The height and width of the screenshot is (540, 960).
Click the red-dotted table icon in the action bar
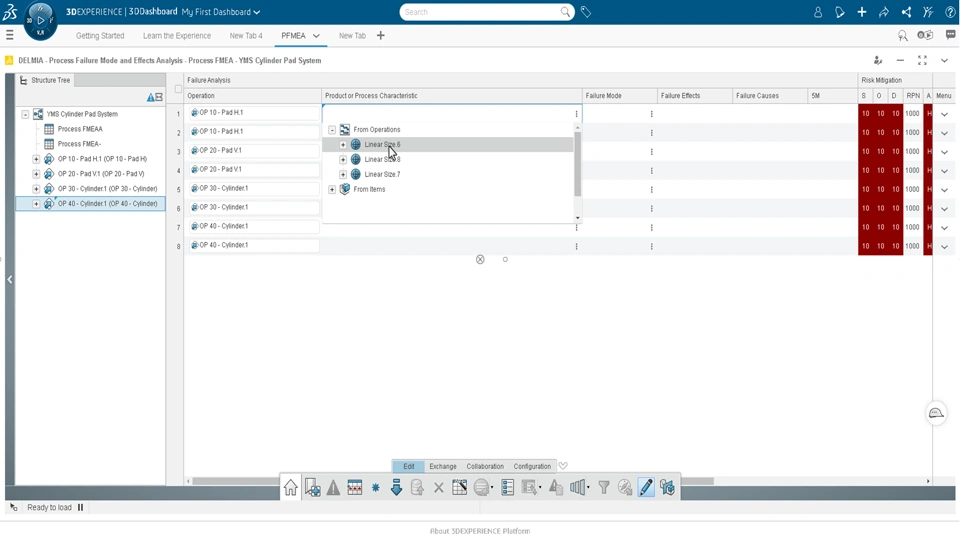point(354,487)
